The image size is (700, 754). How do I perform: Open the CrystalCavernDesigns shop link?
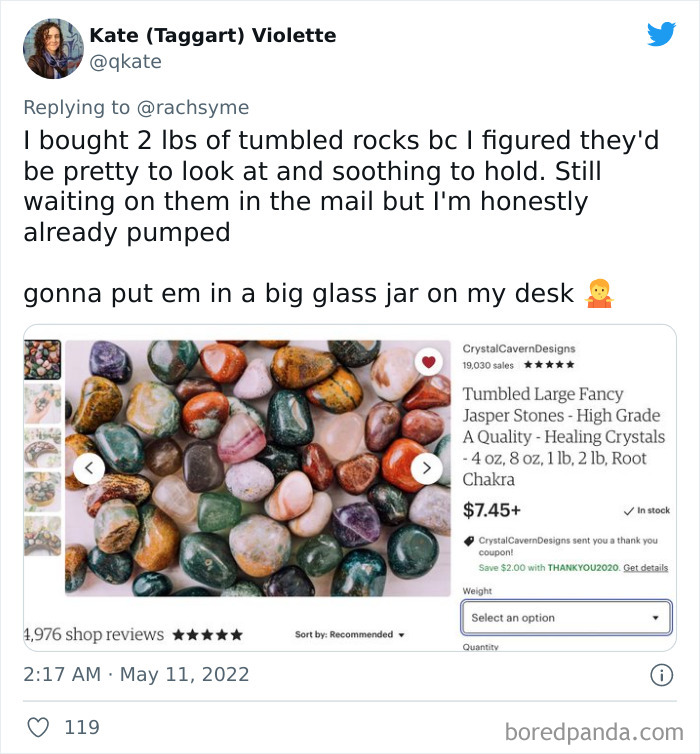pyautogui.click(x=519, y=348)
